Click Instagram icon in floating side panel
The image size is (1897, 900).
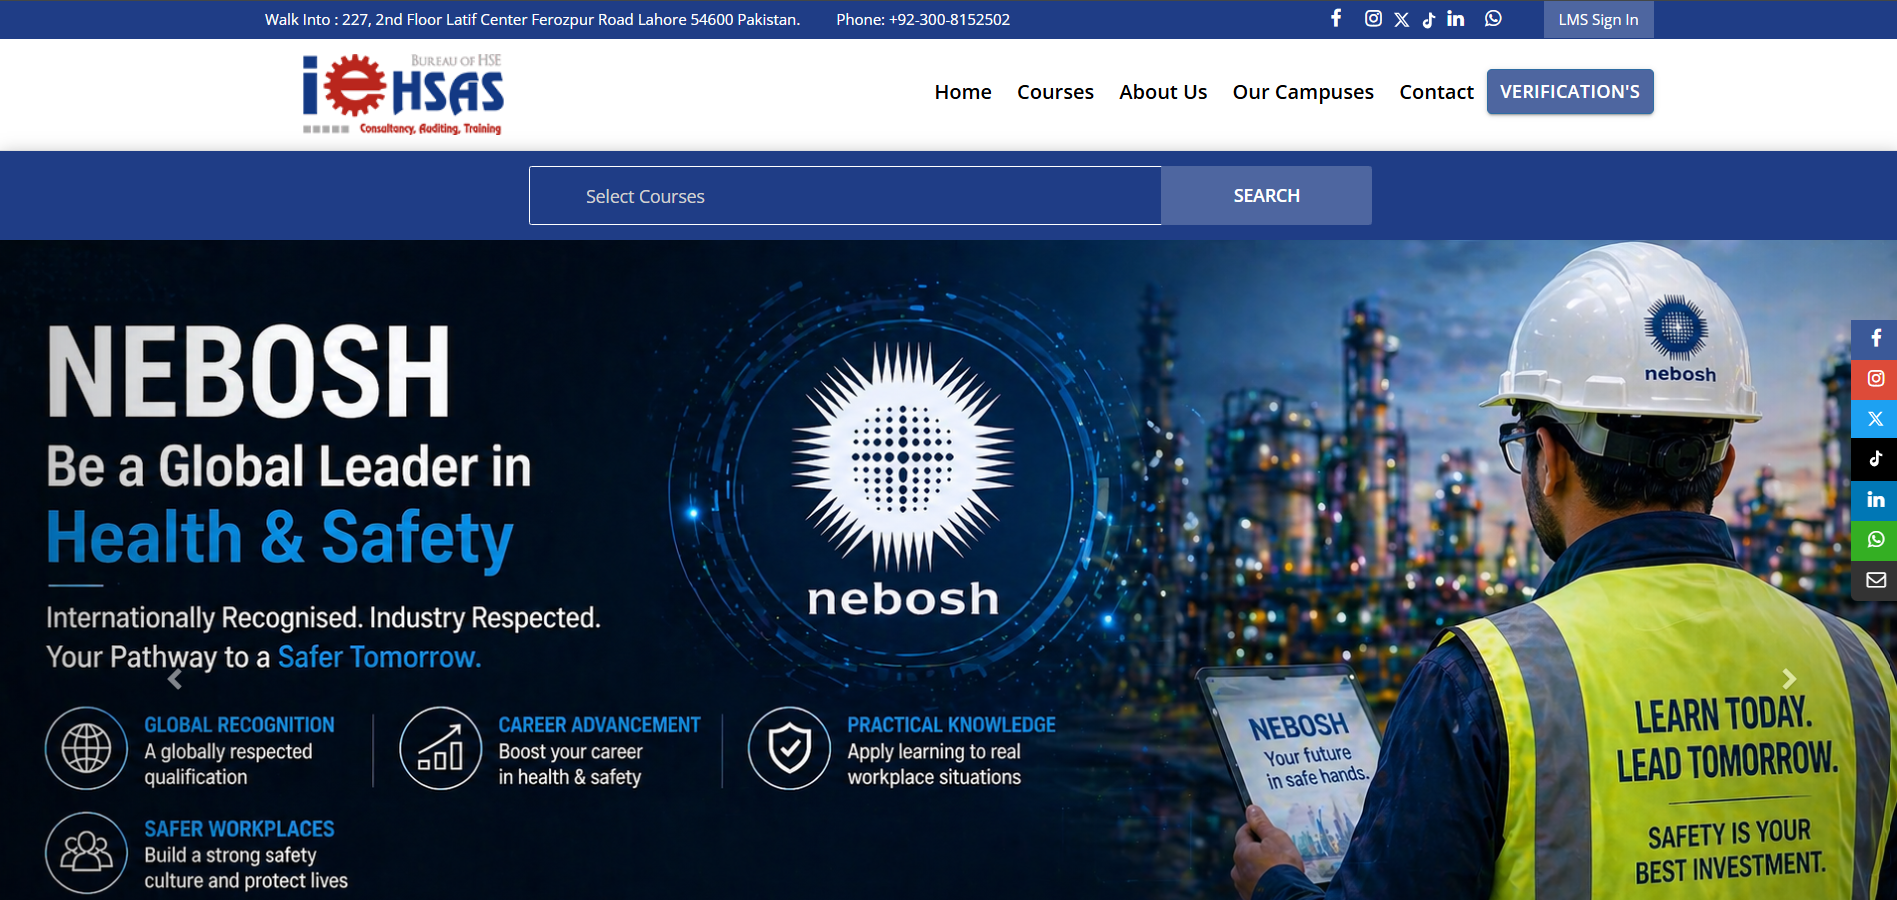(x=1874, y=379)
